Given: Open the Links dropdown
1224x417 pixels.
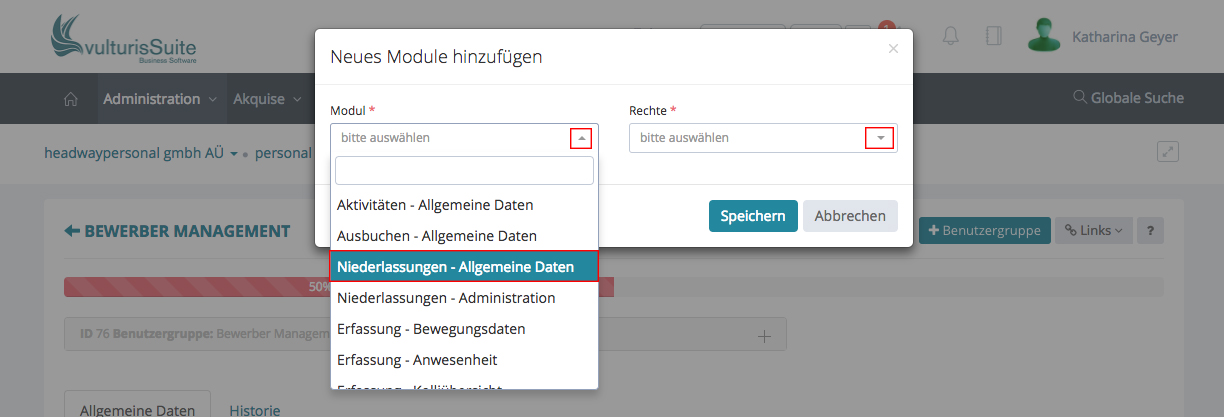Looking at the screenshot, I should coord(1093,231).
